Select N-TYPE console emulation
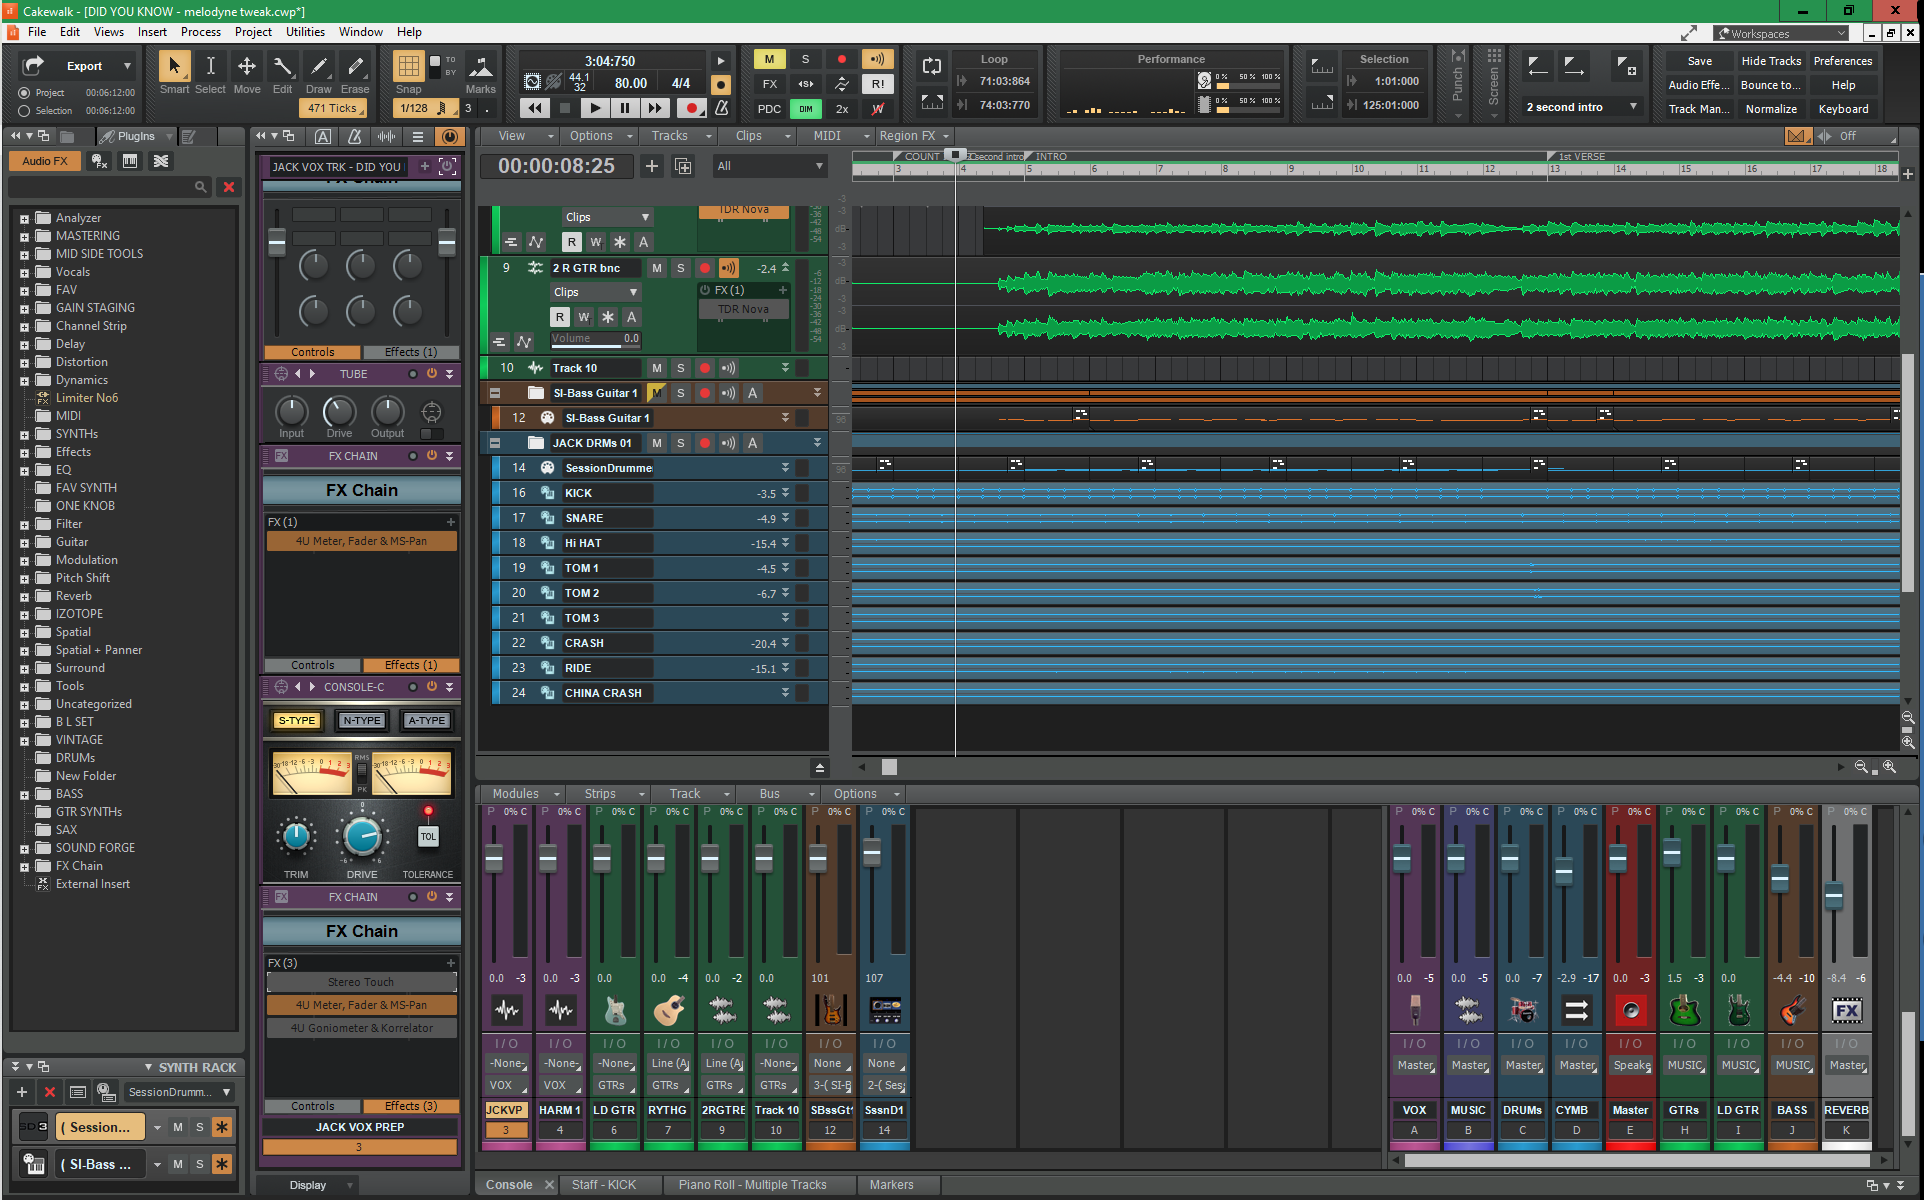1924x1200 pixels. [x=362, y=720]
